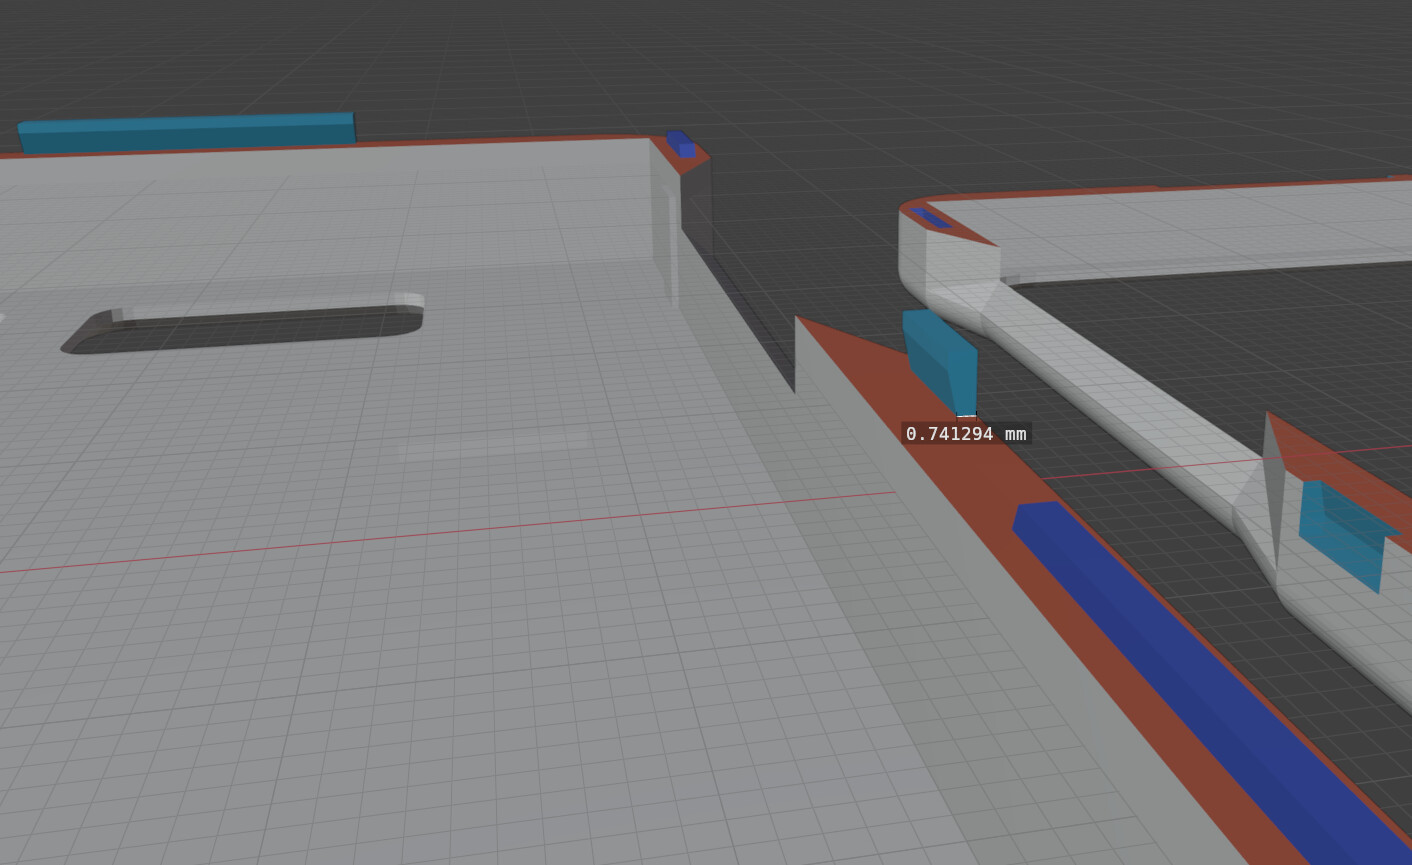
Task: Select the tiny blue piece on right plate corner
Action: (930, 217)
